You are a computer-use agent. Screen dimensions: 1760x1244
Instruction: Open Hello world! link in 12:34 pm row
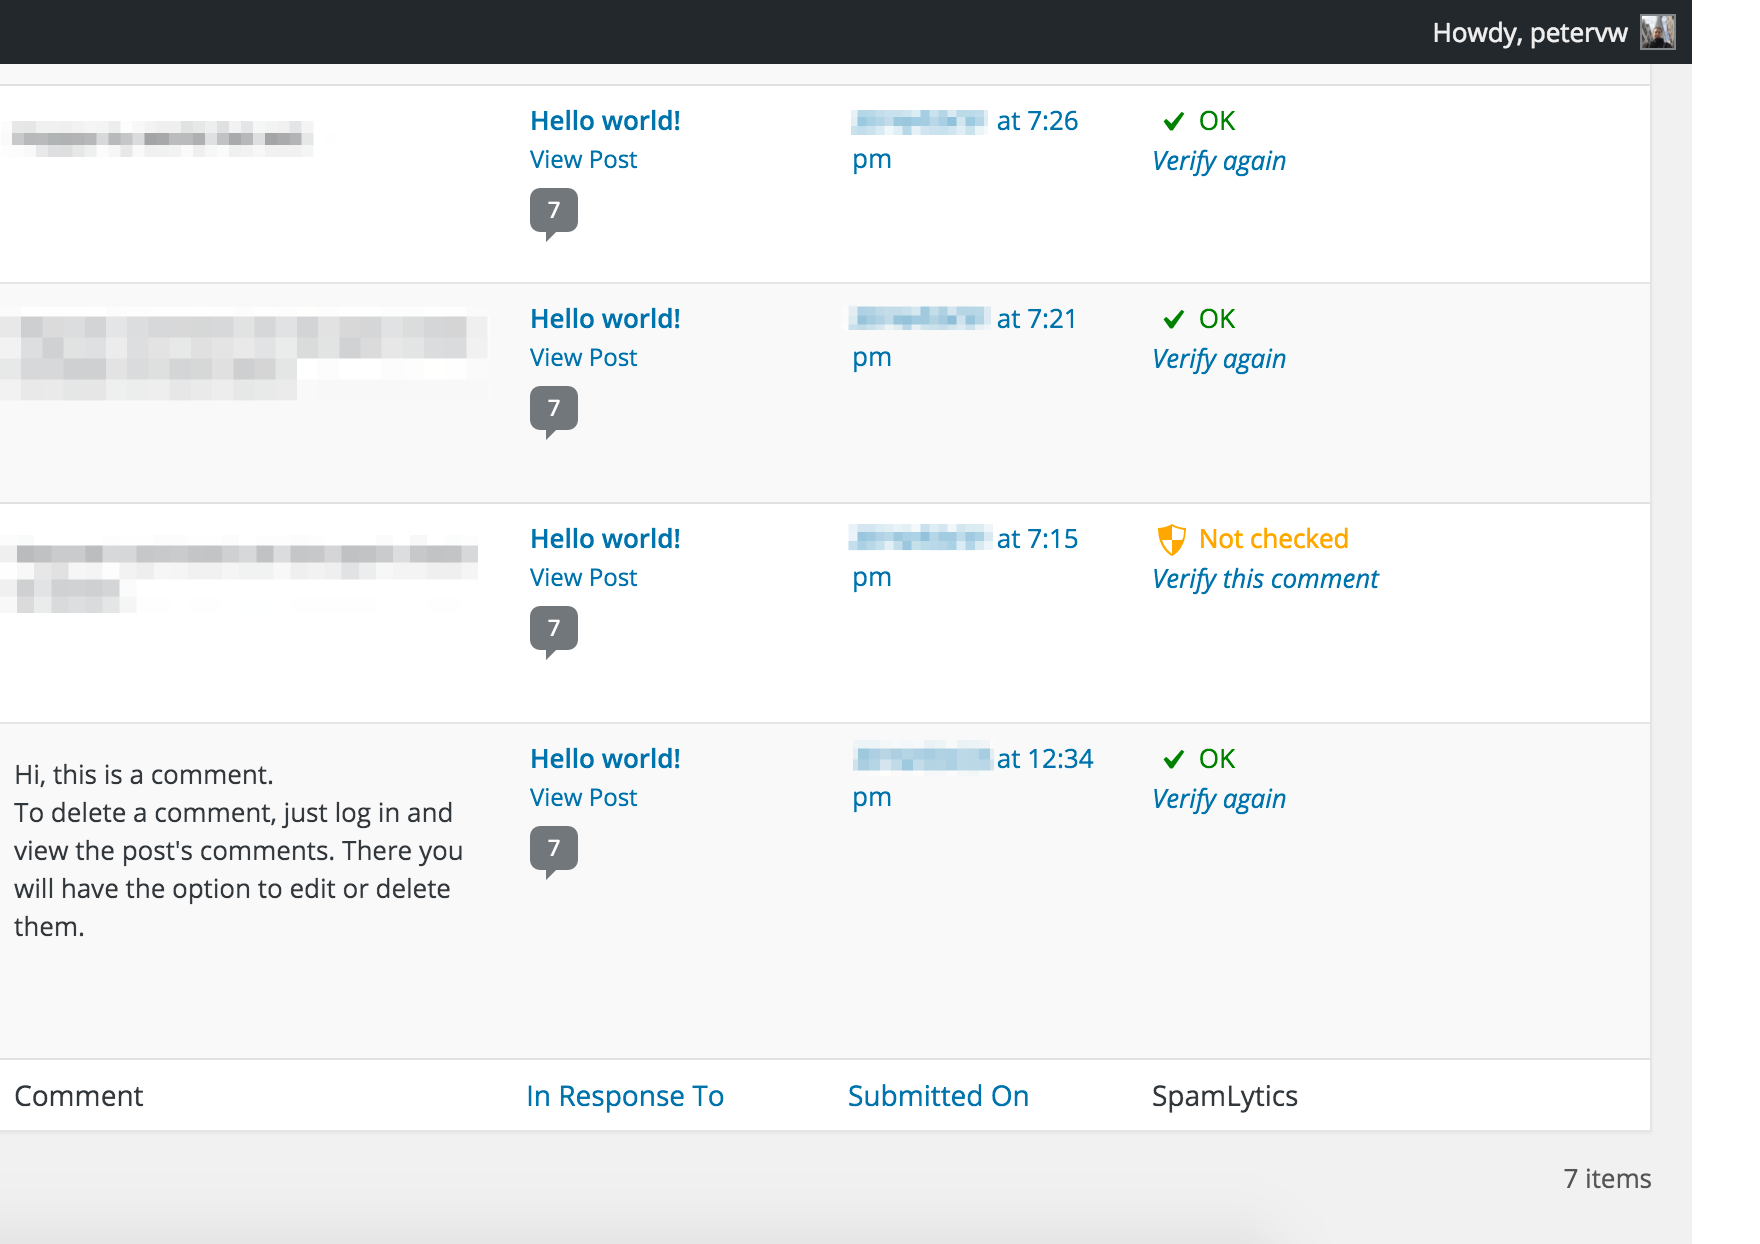point(605,759)
